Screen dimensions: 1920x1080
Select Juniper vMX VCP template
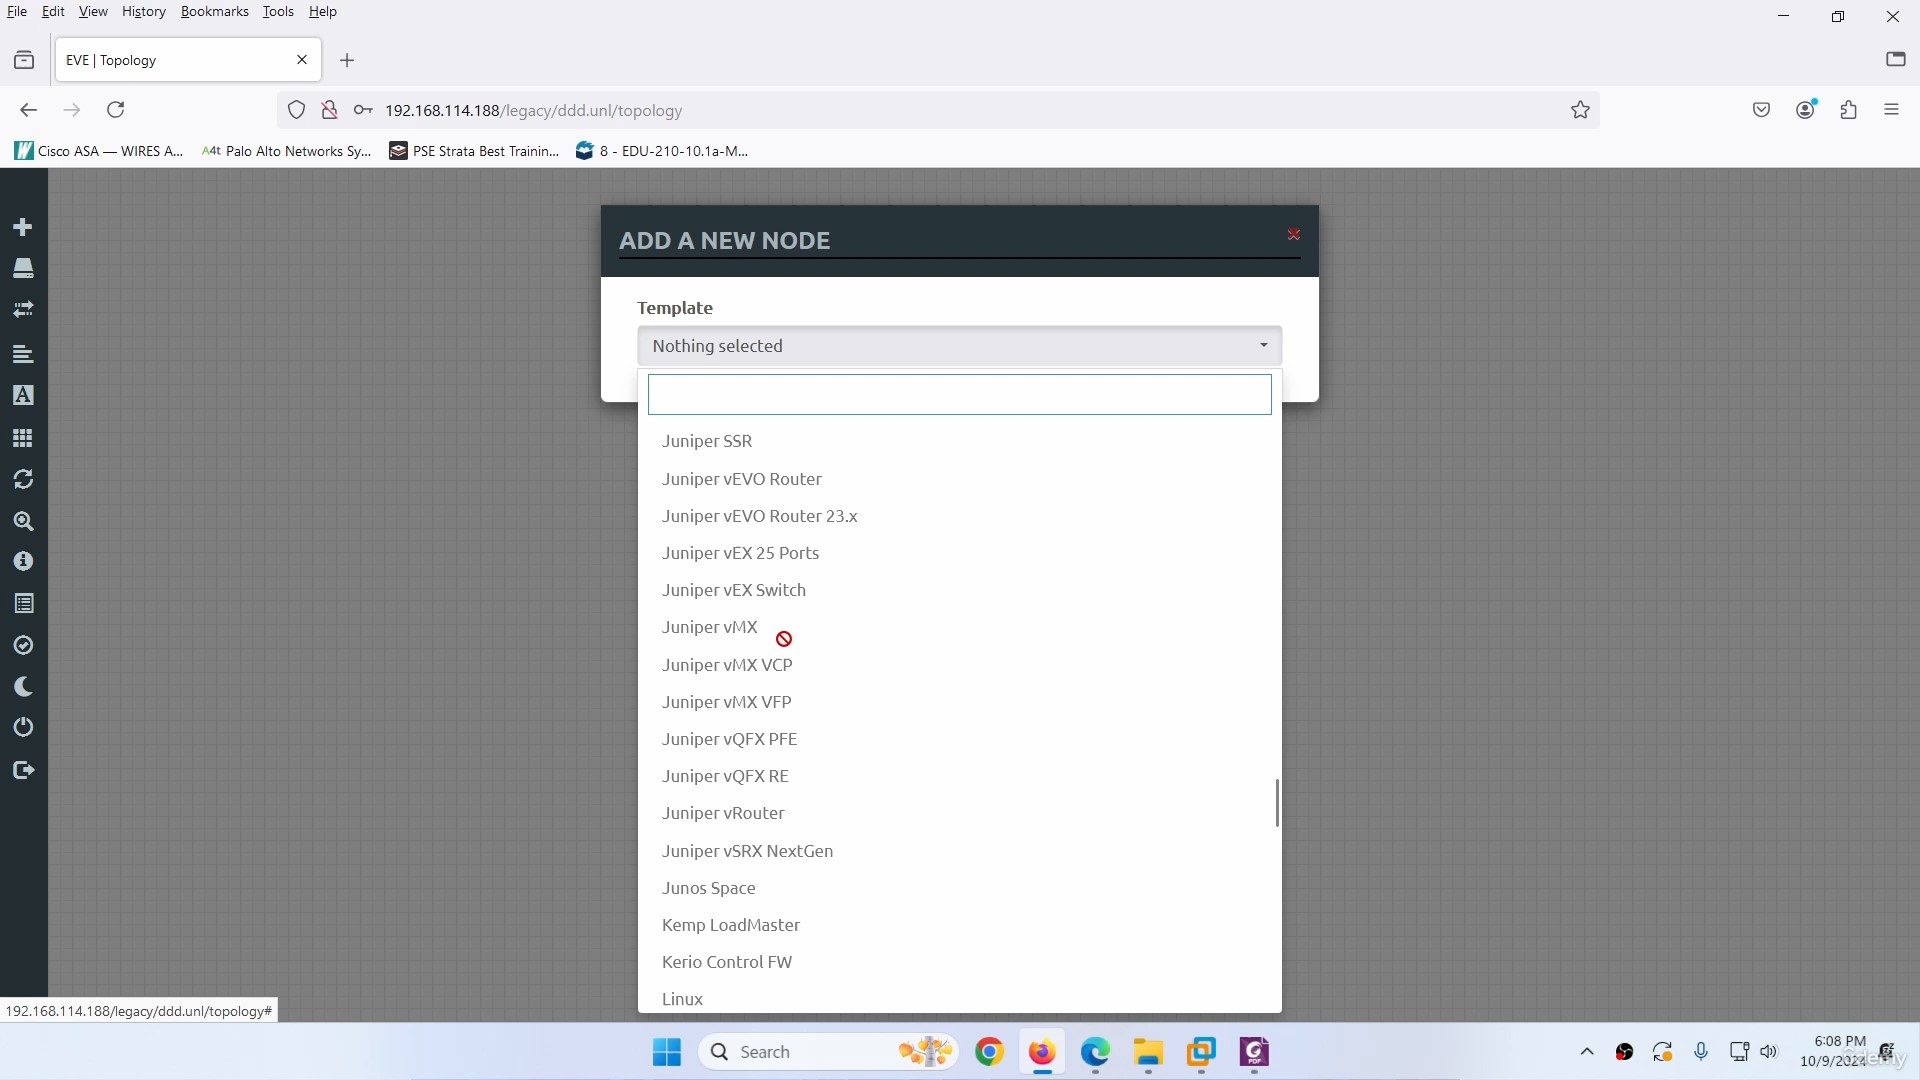point(959,665)
